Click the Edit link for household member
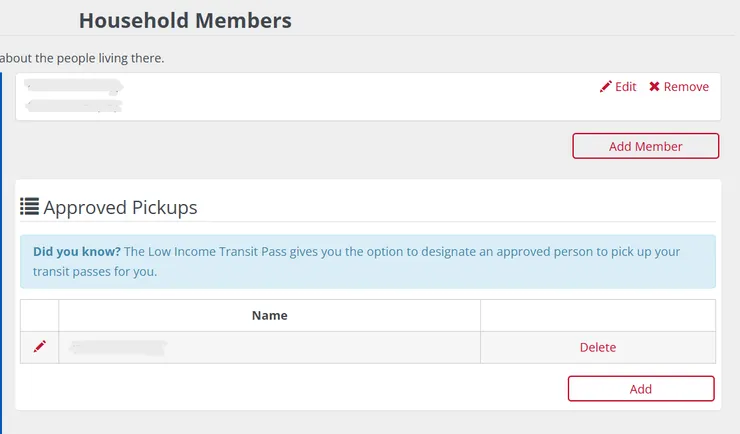This screenshot has height=434, width=740. tap(625, 87)
